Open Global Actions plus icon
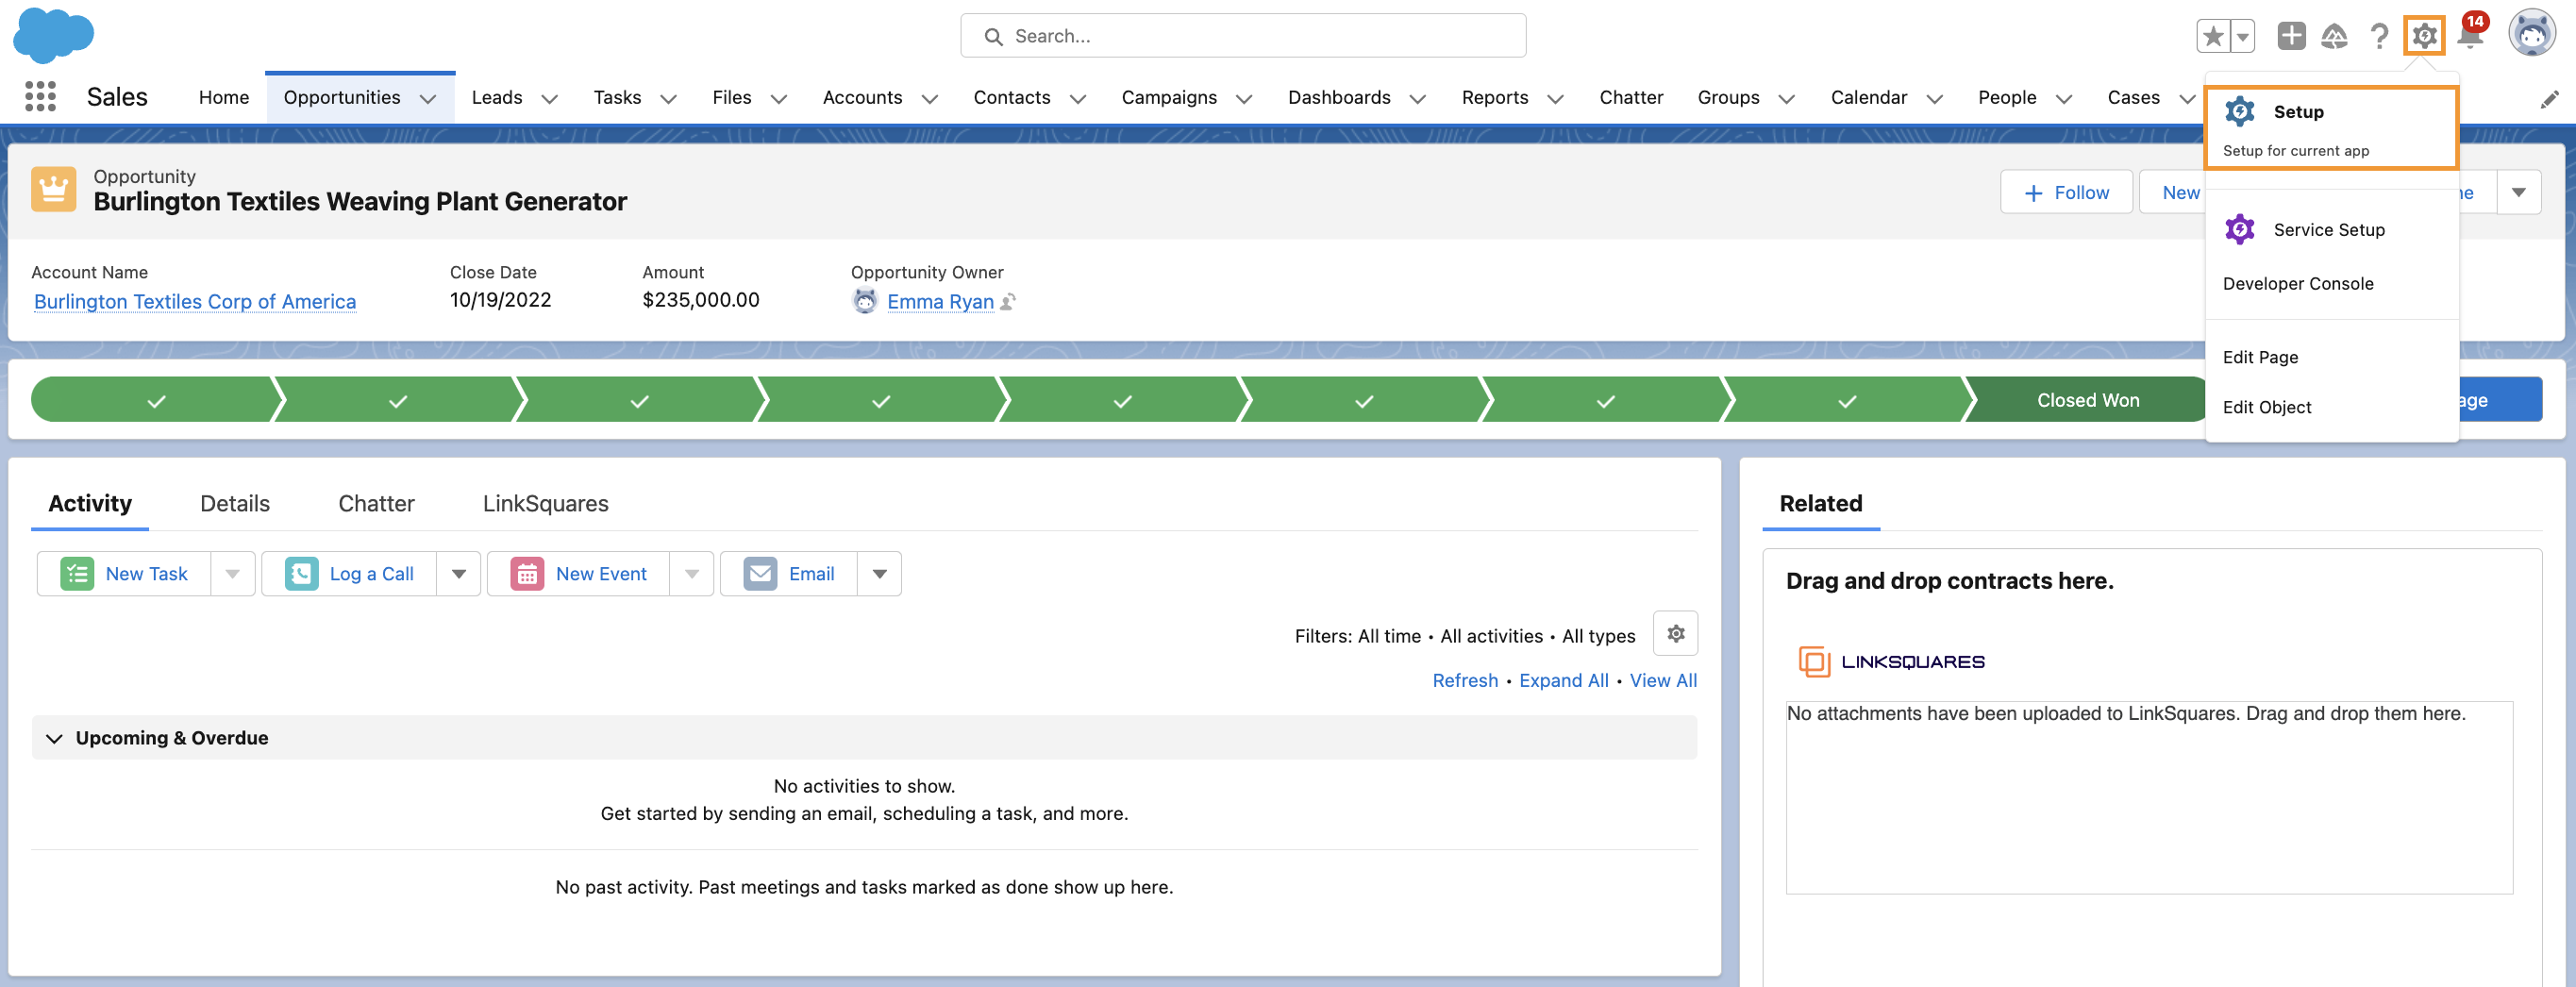Image resolution: width=2576 pixels, height=987 pixels. 2291,36
